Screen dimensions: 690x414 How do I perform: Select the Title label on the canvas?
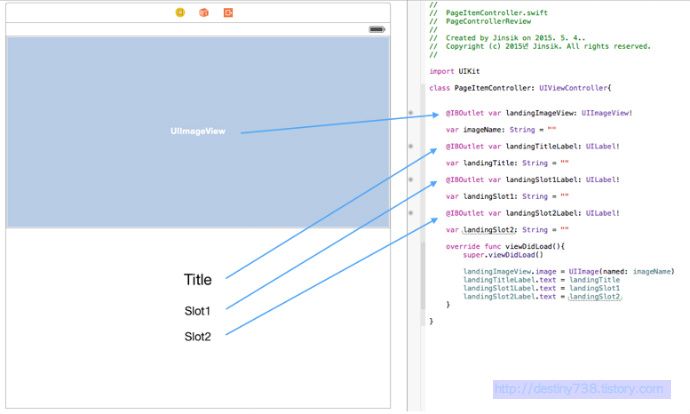198,279
